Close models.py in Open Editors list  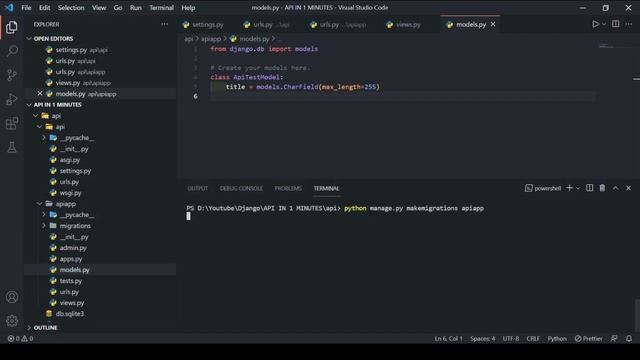click(x=40, y=93)
